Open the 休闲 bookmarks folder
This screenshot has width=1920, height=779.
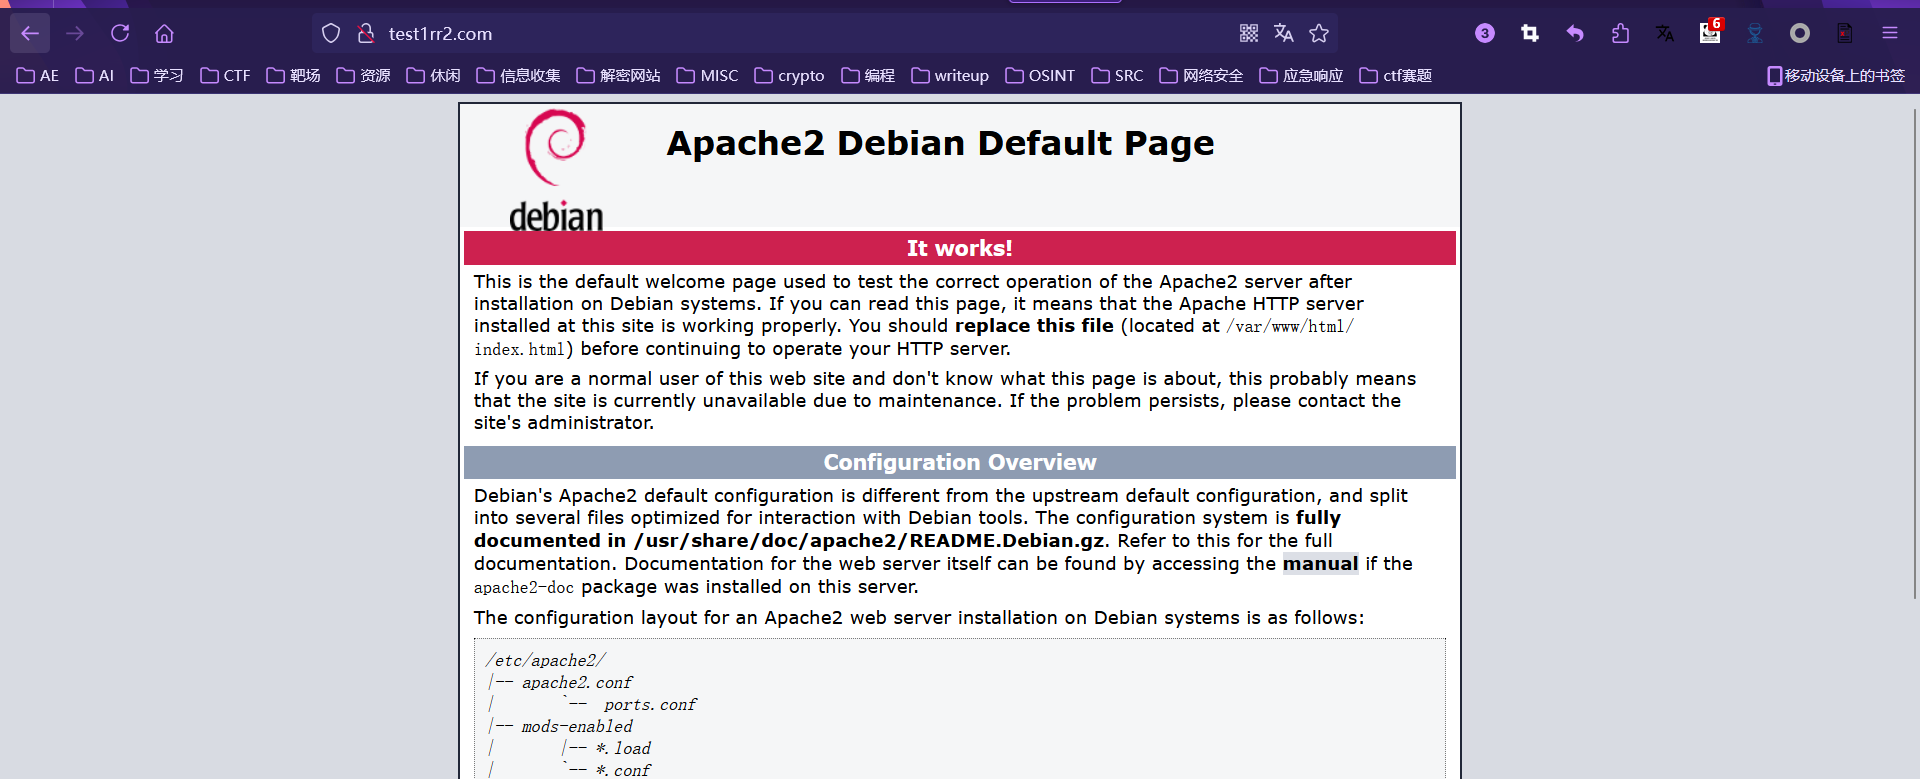pyautogui.click(x=433, y=76)
